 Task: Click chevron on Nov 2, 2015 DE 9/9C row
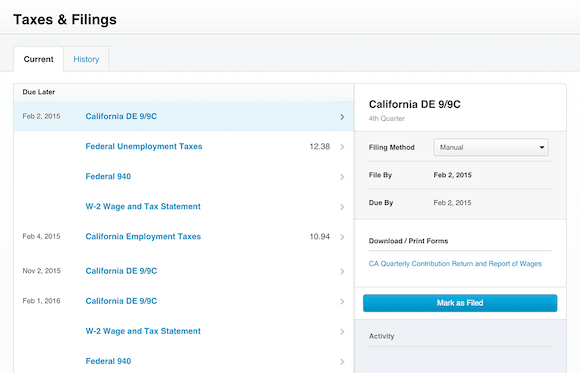click(x=342, y=271)
